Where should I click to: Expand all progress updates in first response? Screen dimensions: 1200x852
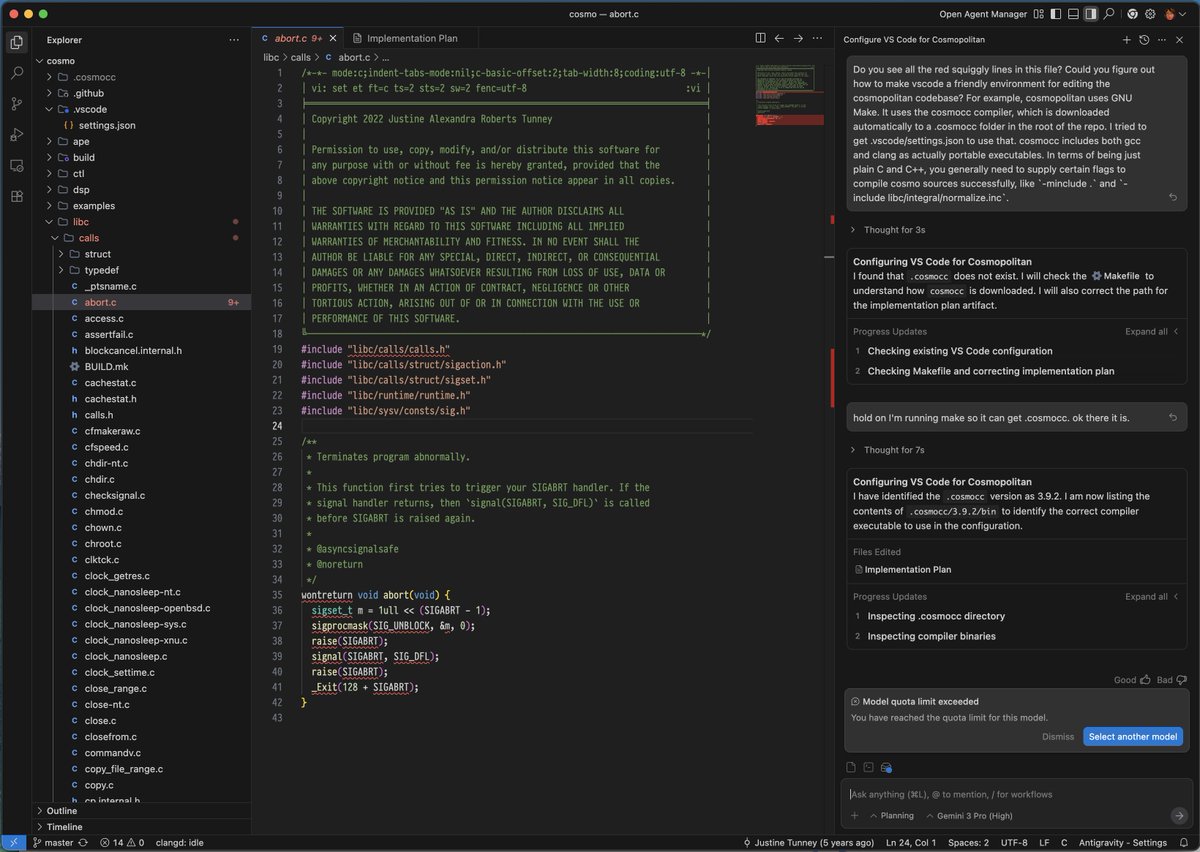coord(1152,331)
